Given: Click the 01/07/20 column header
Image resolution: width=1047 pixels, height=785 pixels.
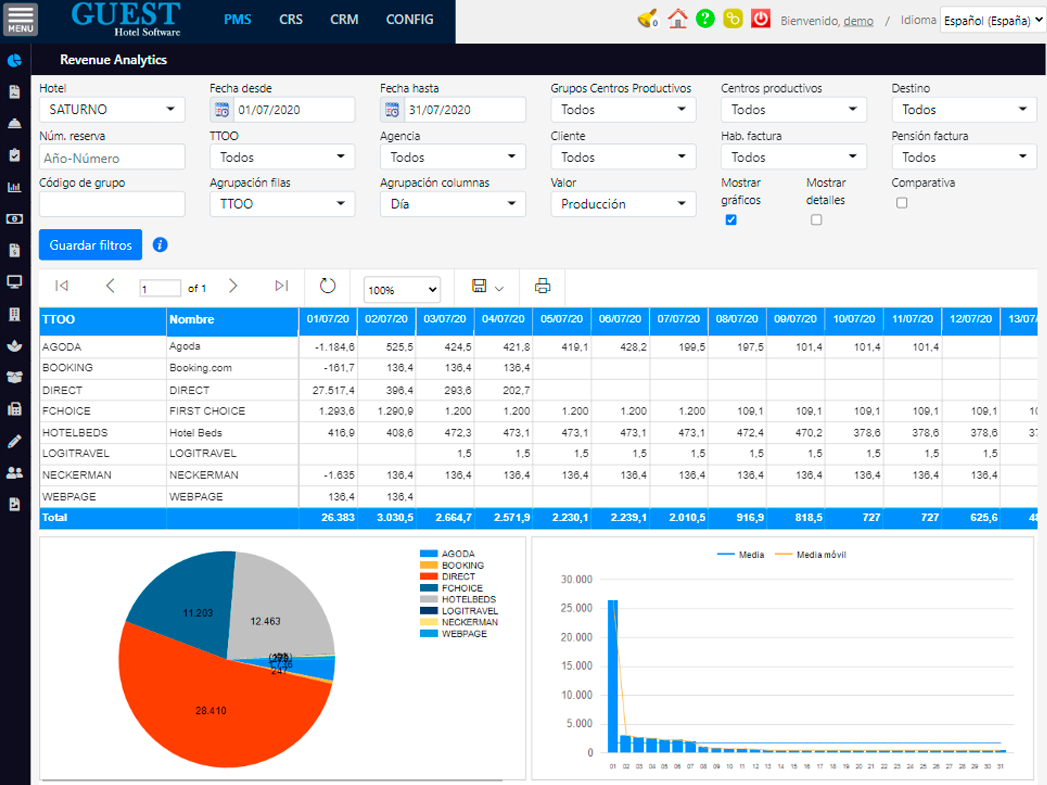Looking at the screenshot, I should [x=328, y=320].
